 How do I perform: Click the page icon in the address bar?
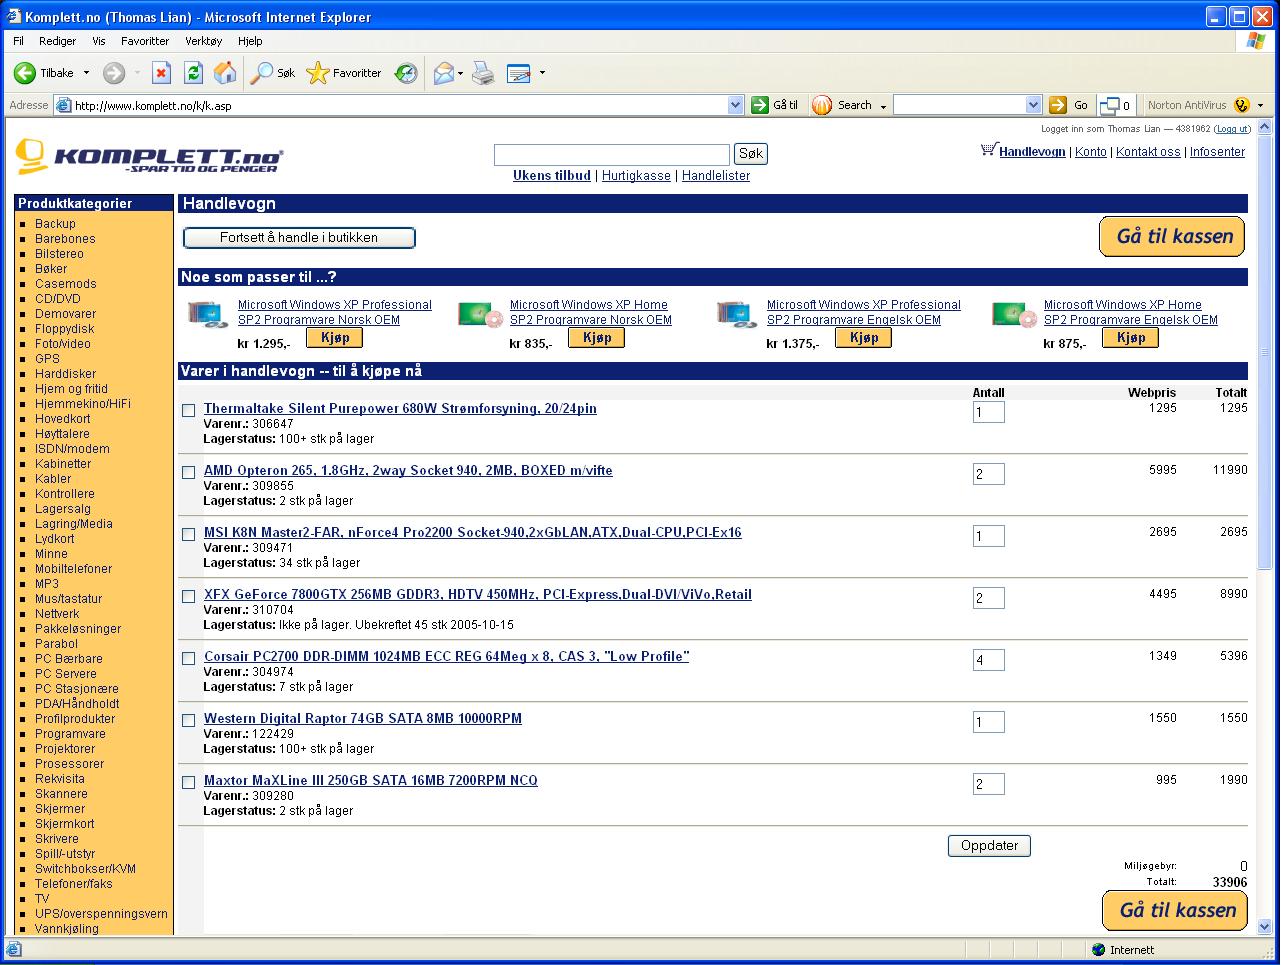(63, 105)
